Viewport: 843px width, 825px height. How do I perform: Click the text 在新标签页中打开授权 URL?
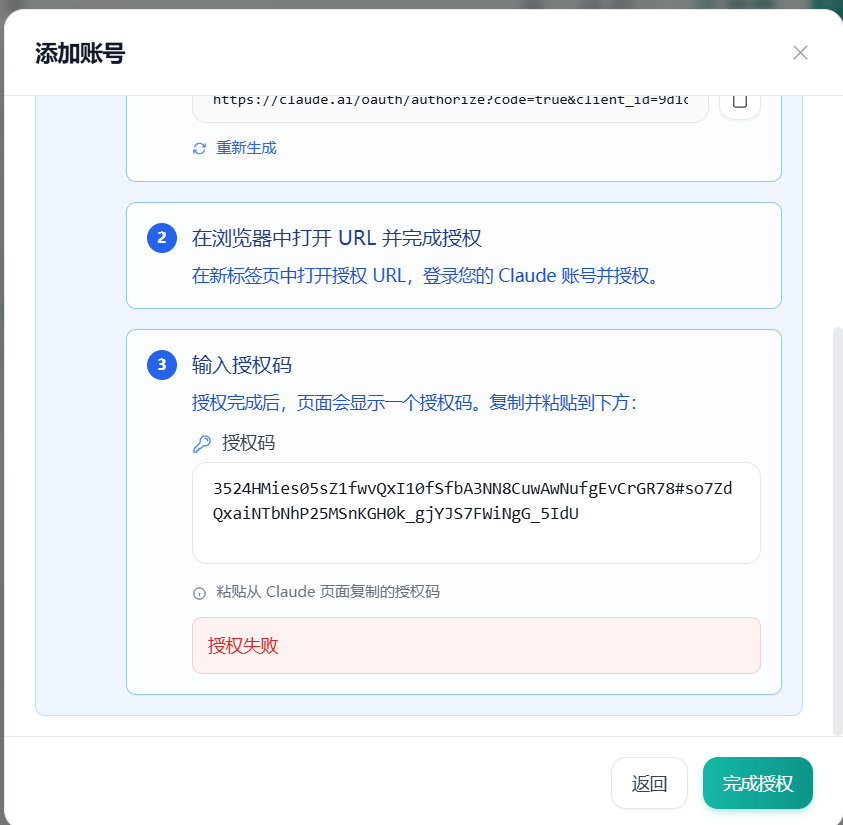point(298,276)
